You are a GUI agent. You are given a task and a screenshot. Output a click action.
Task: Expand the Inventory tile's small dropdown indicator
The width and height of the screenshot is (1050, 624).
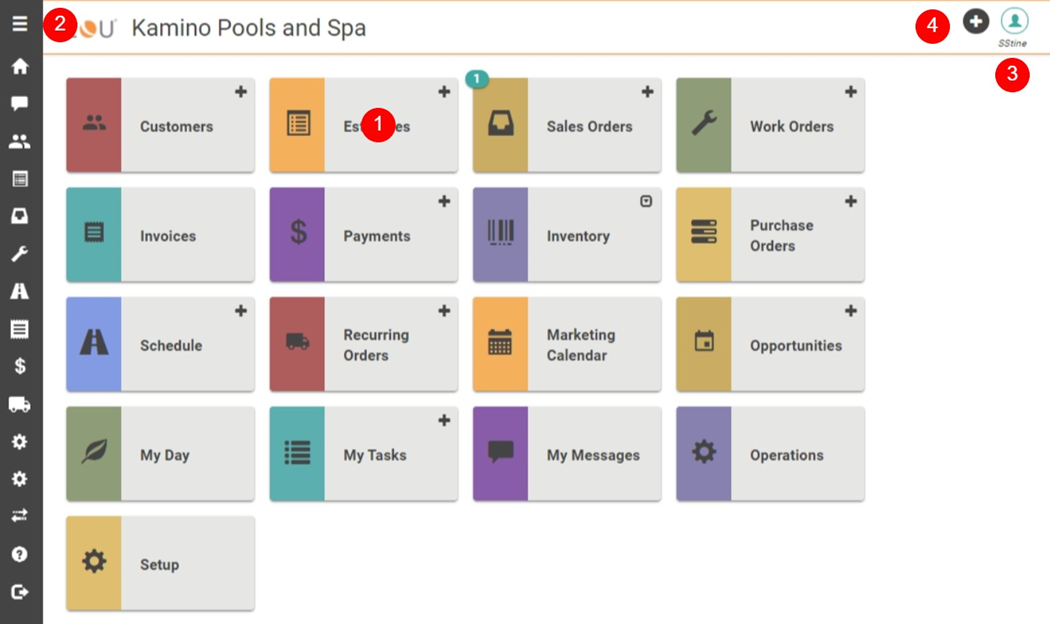tap(646, 201)
